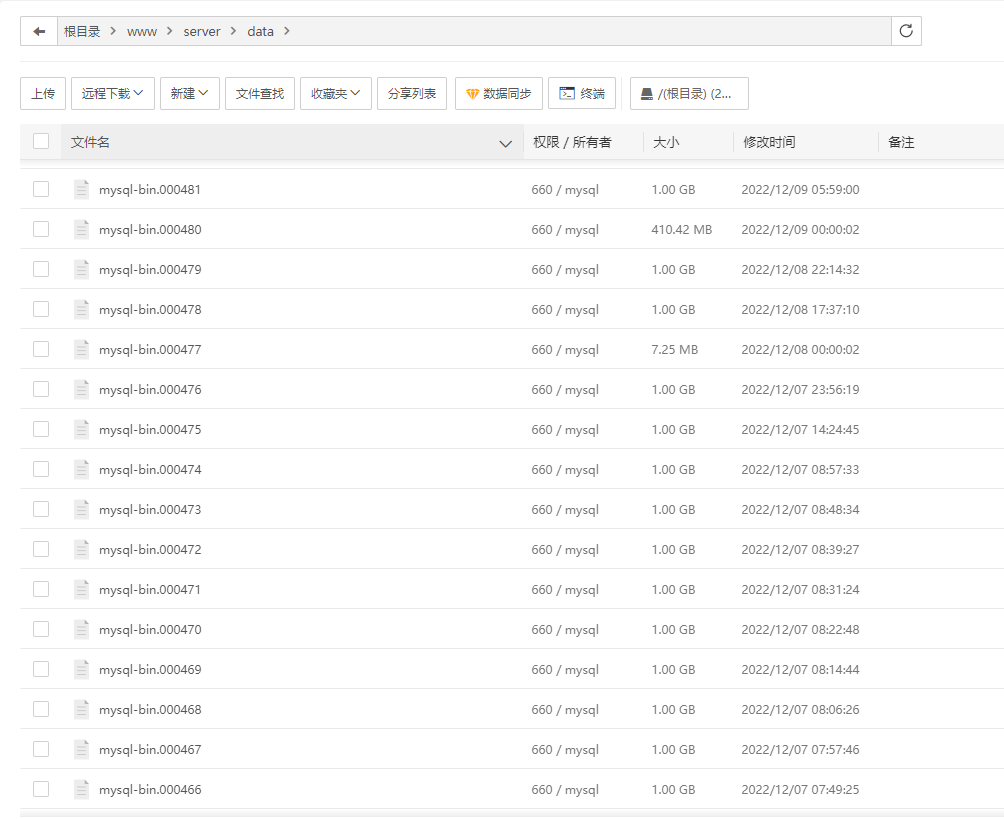Screen dimensions: 1004x819
Task: Open the 分享列表 share list
Action: (x=412, y=93)
